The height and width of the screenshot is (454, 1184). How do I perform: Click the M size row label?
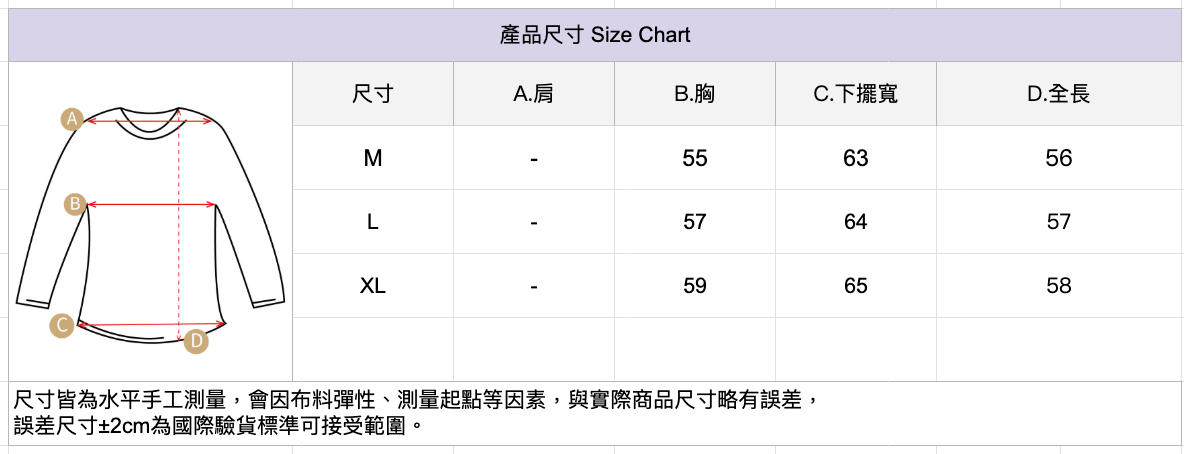[x=373, y=158]
